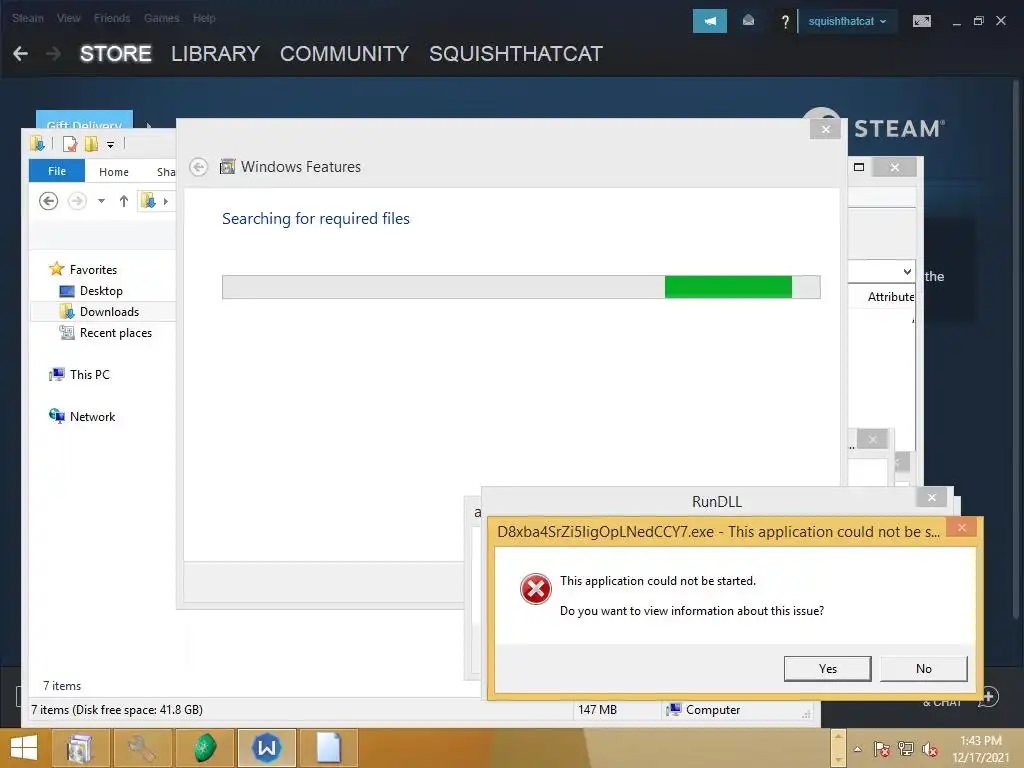Open Home tab in Explorer ribbon

(x=114, y=172)
